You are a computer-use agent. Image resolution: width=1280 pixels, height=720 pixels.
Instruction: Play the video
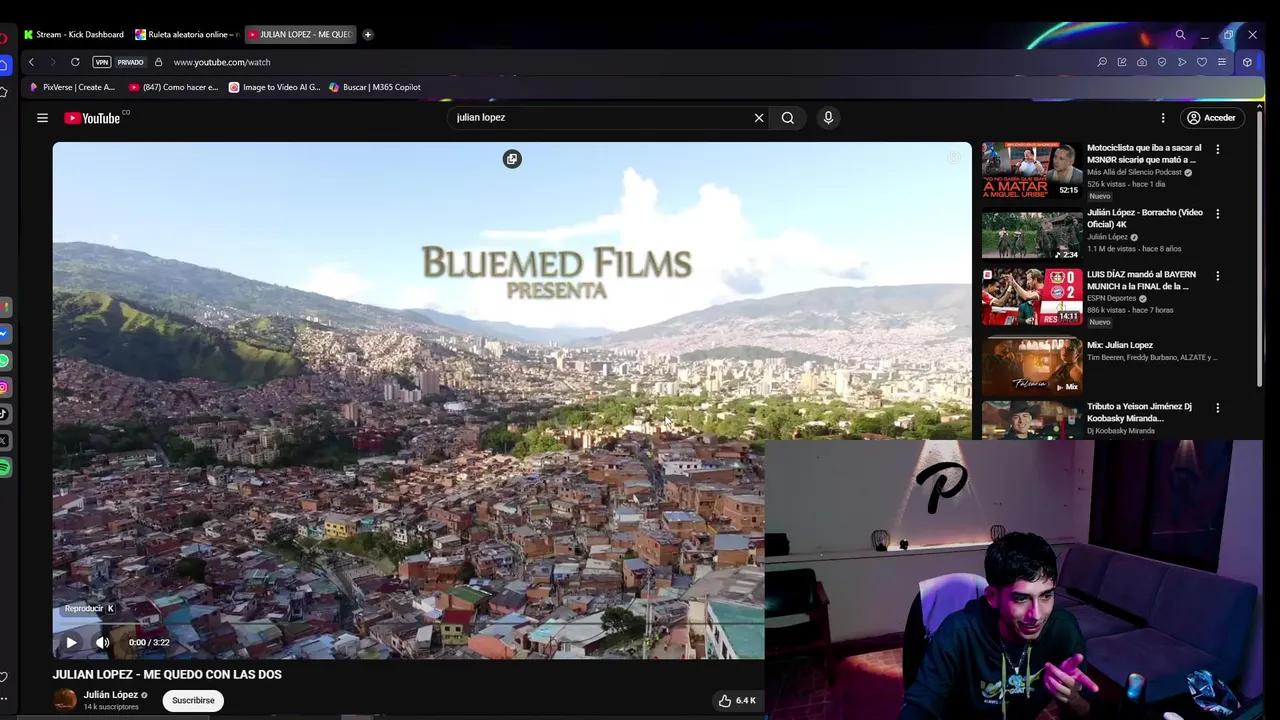coord(71,642)
